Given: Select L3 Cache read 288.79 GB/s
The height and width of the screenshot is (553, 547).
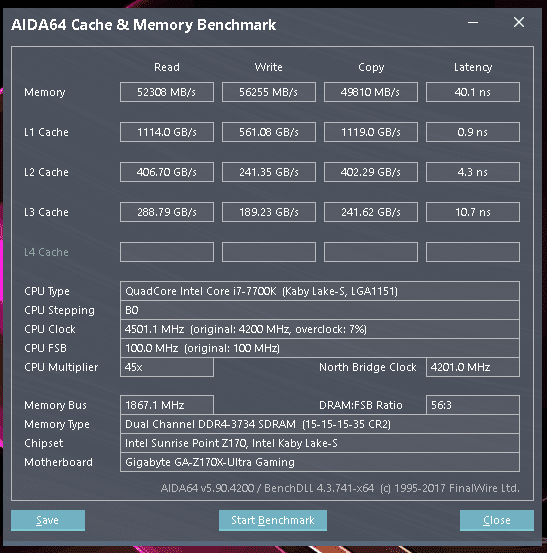Looking at the screenshot, I should (x=167, y=212).
